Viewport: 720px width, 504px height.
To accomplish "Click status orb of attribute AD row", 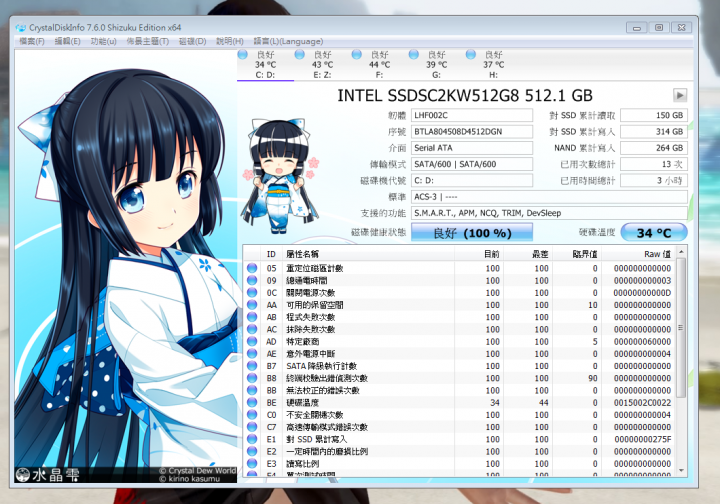I will click(x=252, y=342).
